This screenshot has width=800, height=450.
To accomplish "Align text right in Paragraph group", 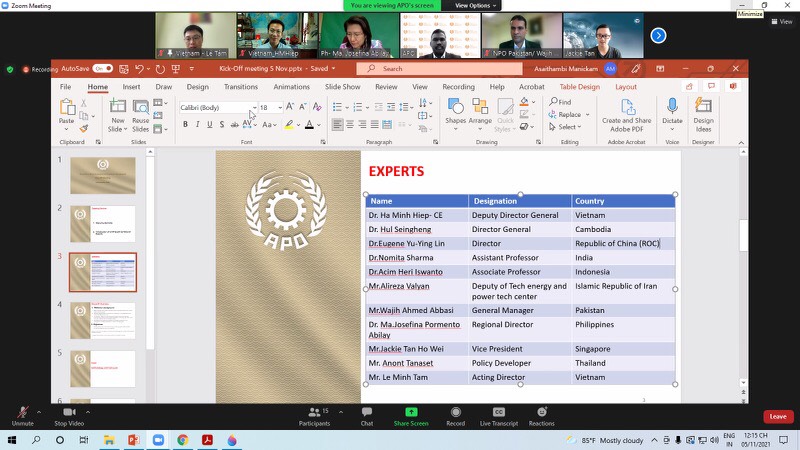I will (362, 124).
